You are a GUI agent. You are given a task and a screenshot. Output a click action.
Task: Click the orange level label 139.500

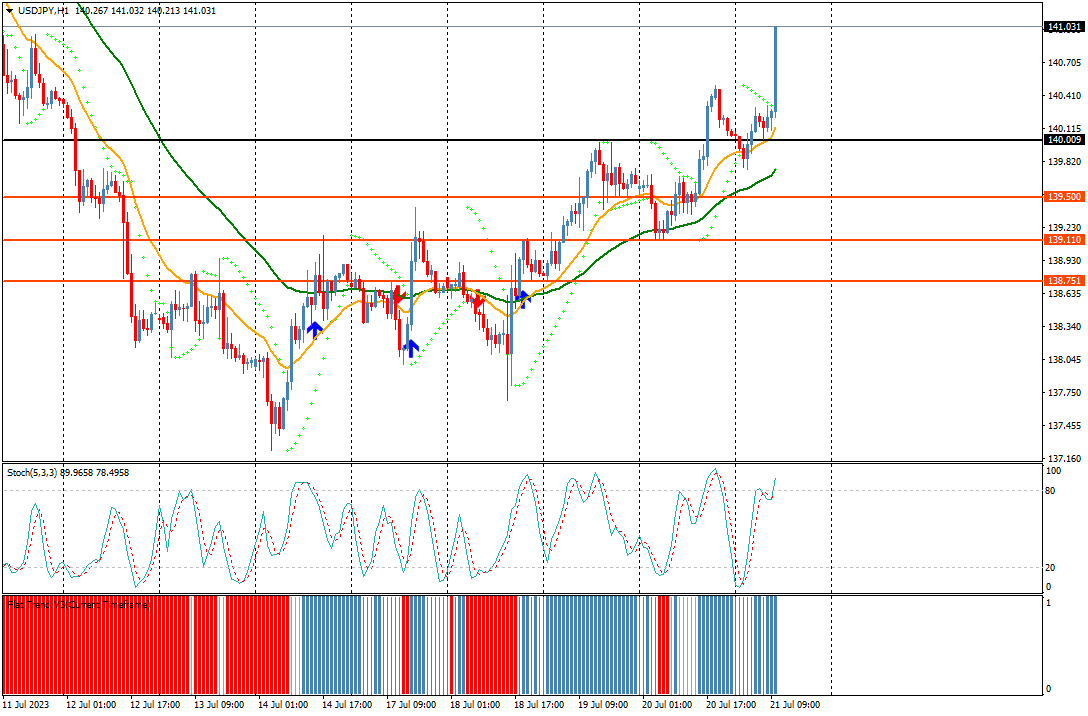point(1064,197)
